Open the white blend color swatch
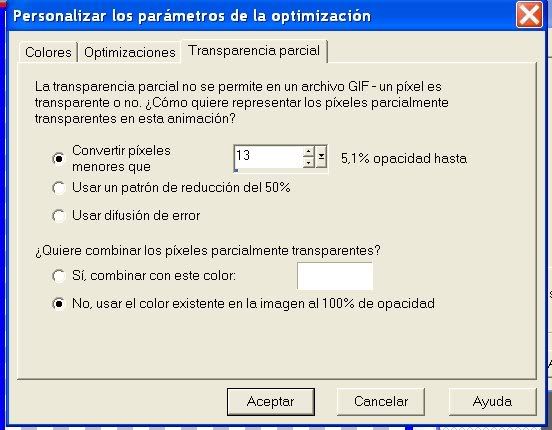Viewport: 552px width, 430px height. coord(335,276)
